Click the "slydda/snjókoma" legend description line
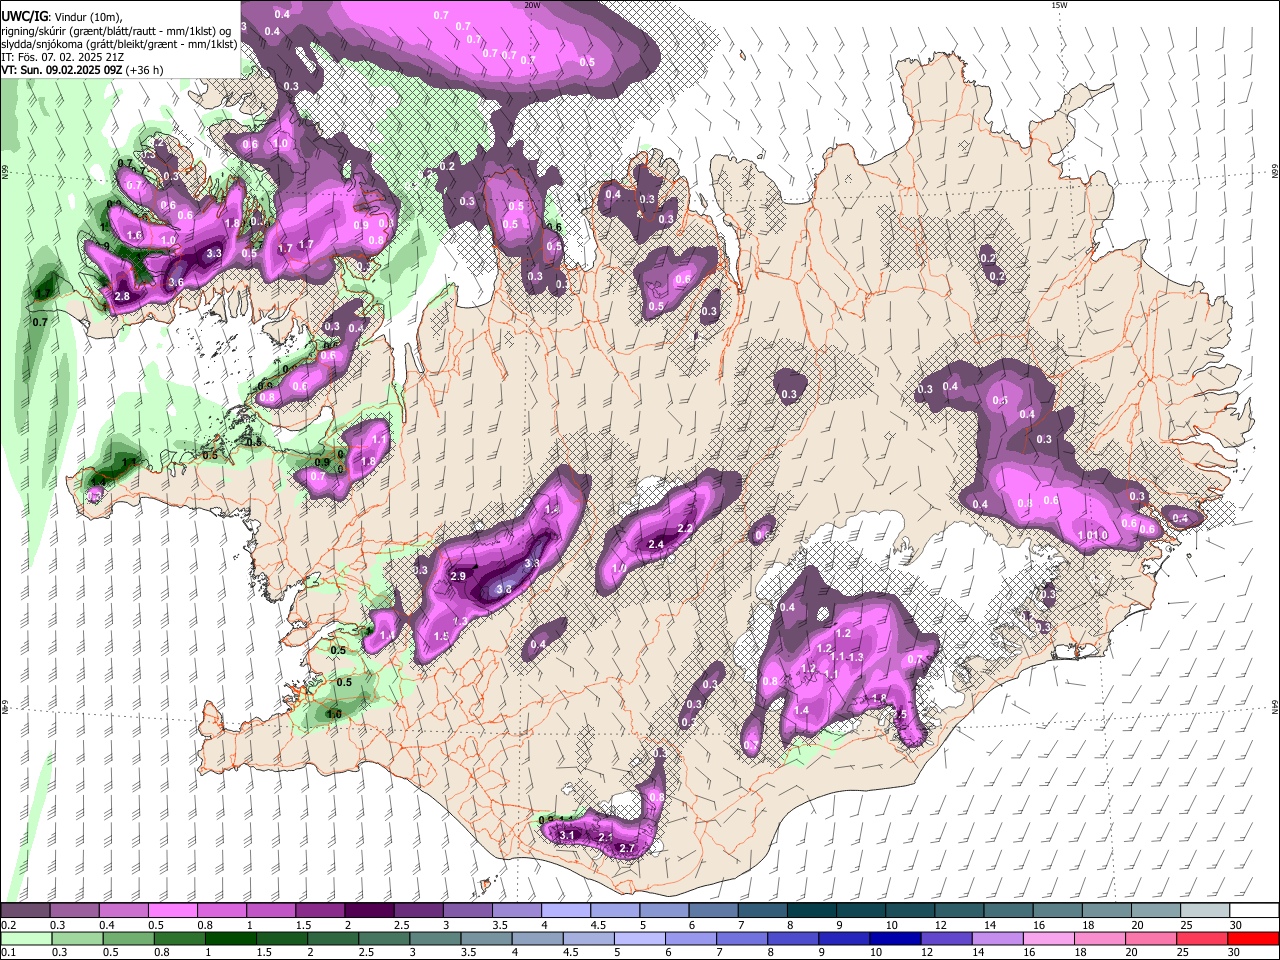The width and height of the screenshot is (1280, 960). [x=120, y=44]
